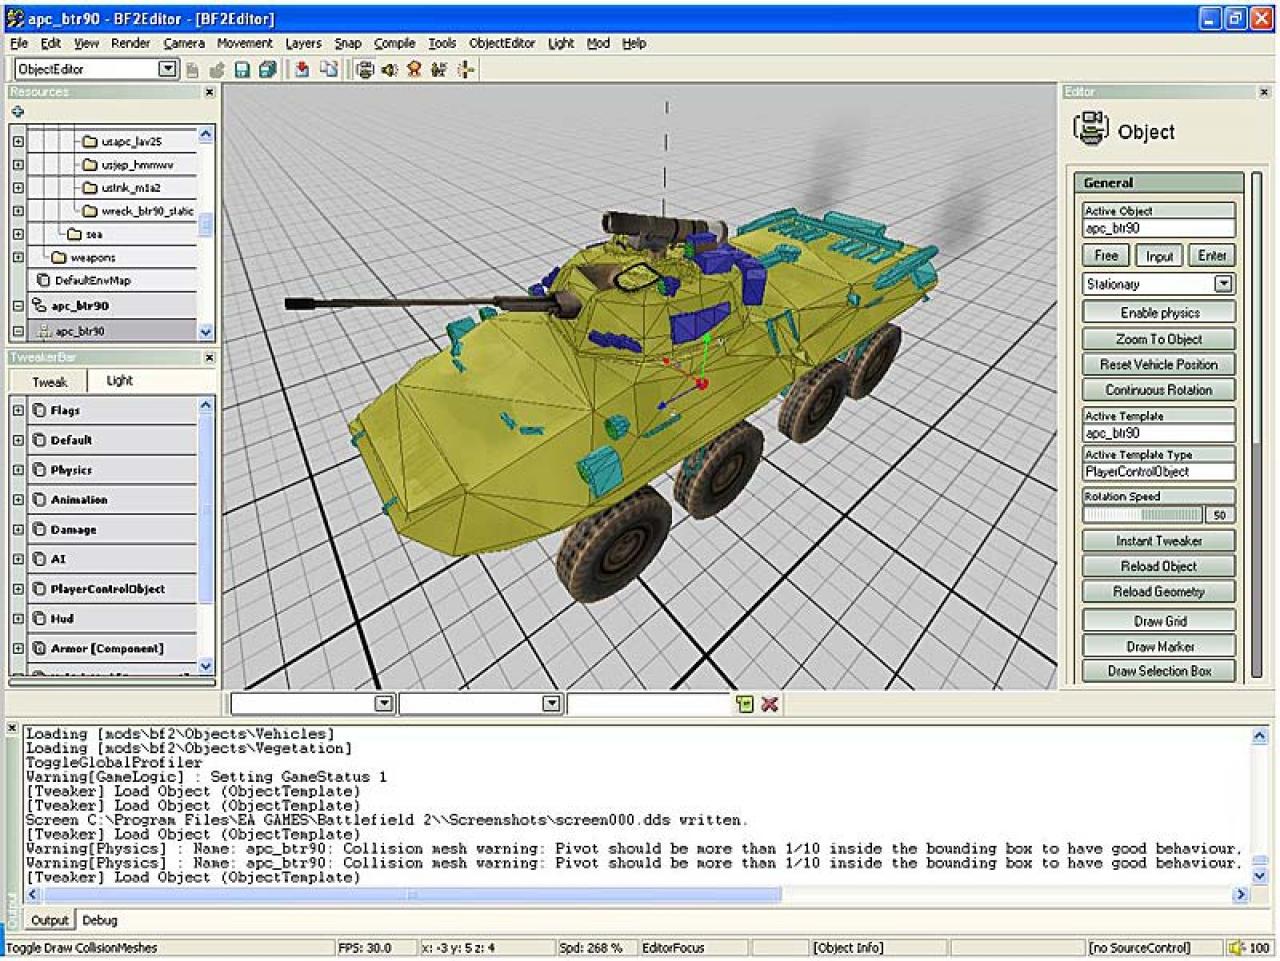Viewport: 1280px width, 961px height.
Task: Click the DefaultEnvMap icon in the resource tree
Action: (43, 280)
